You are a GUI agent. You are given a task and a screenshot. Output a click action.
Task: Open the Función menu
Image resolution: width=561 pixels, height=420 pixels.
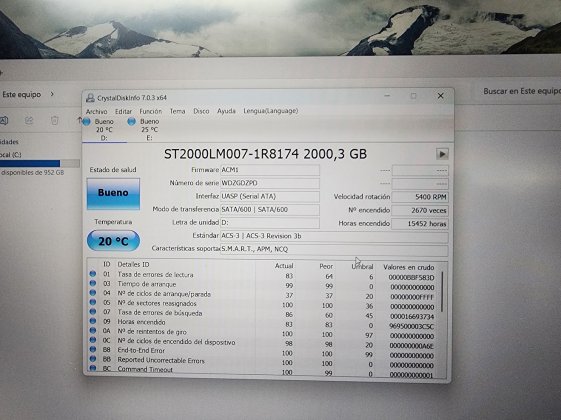[151, 111]
